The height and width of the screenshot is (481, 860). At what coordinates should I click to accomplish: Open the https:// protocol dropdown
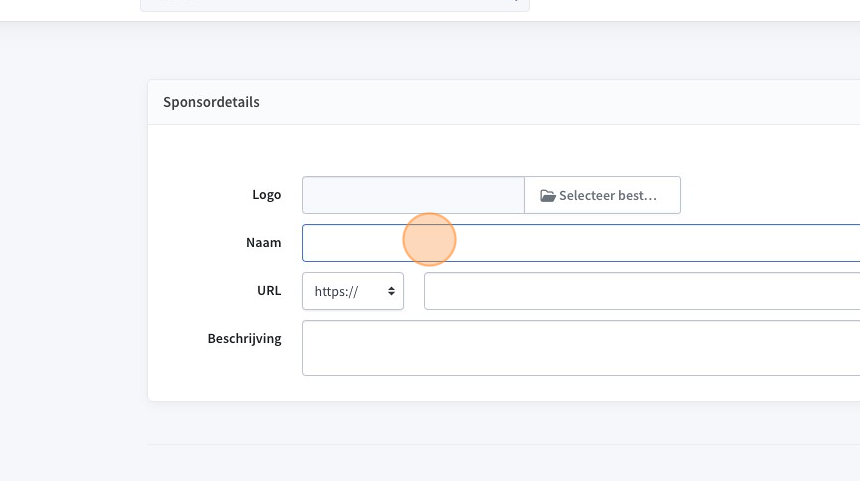[353, 291]
